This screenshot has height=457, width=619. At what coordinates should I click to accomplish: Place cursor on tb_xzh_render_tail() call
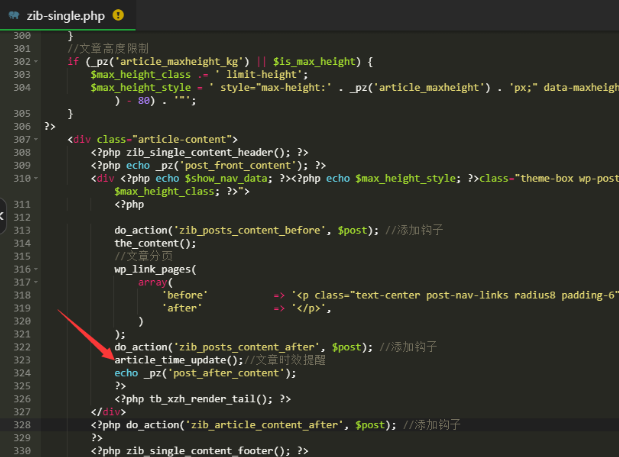pyautogui.click(x=190, y=399)
